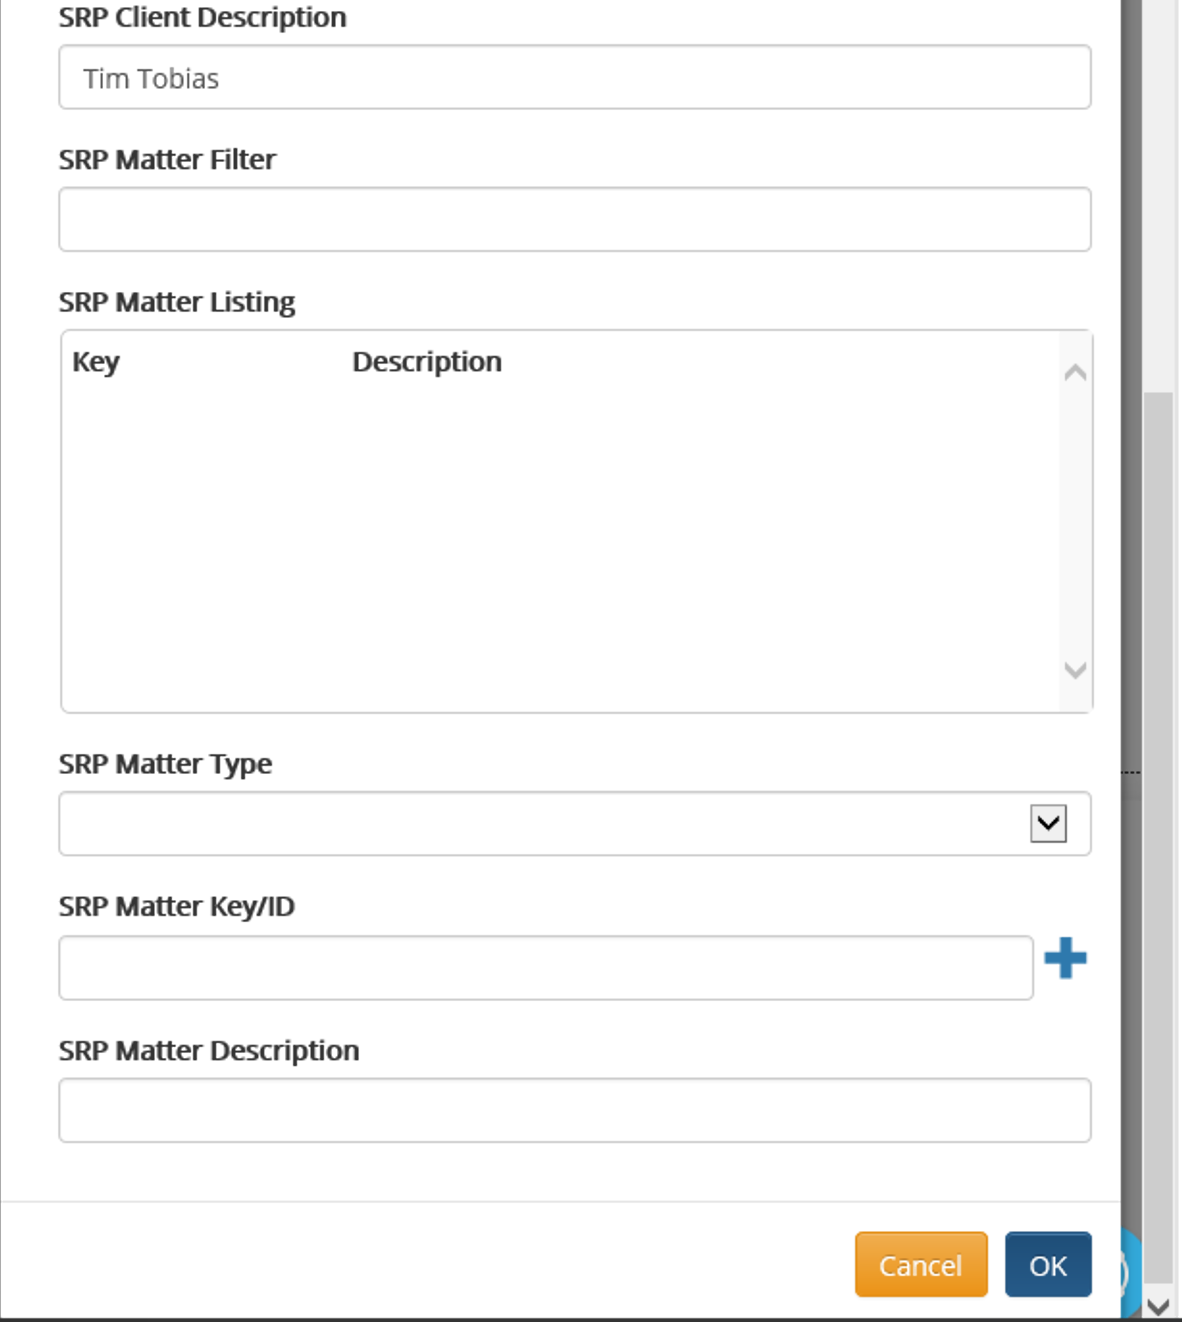The image size is (1182, 1322).
Task: Confirm with the OK button
Action: 1048,1265
